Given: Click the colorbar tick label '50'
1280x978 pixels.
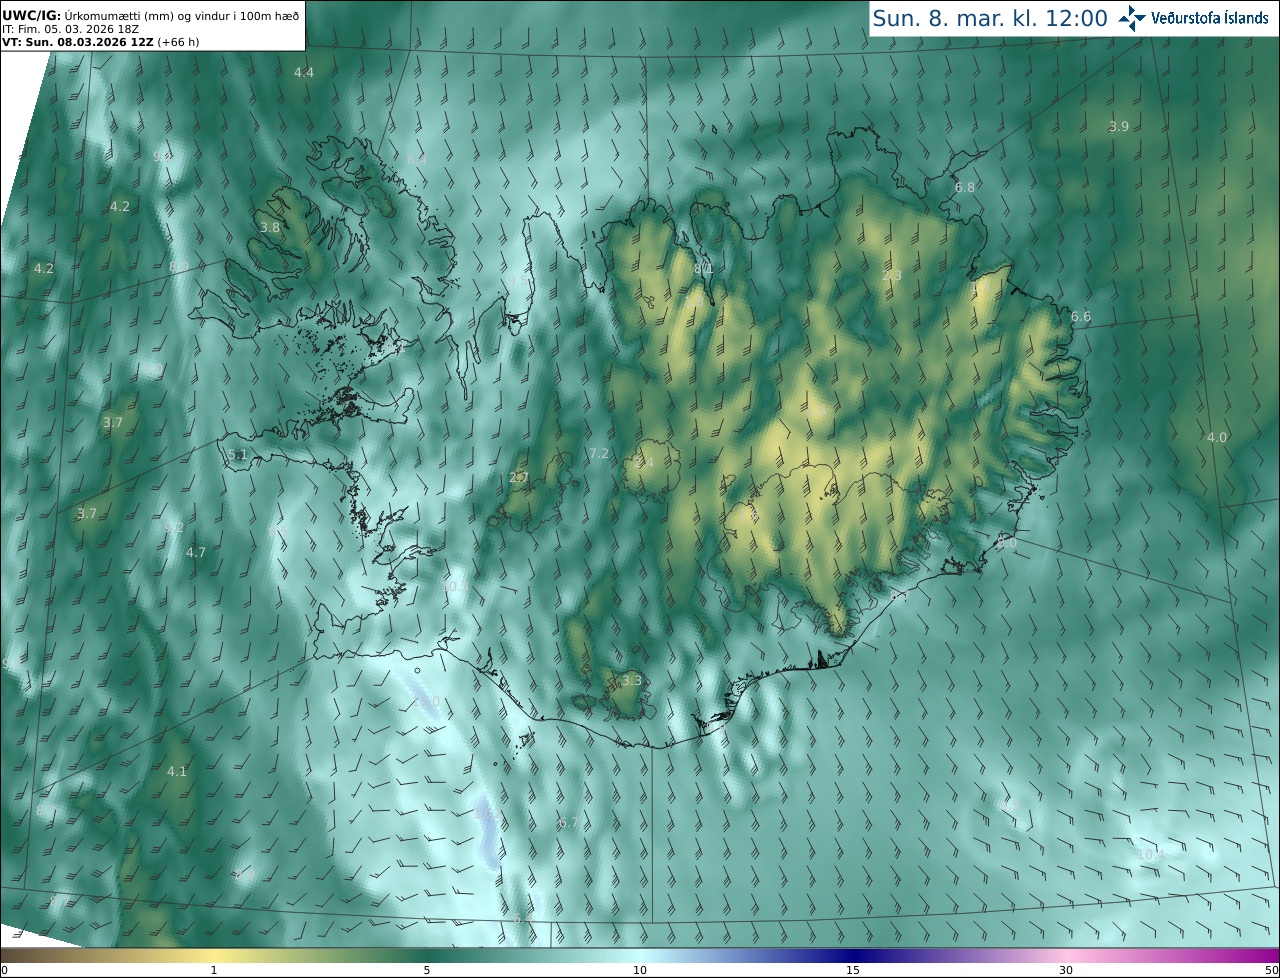Looking at the screenshot, I should point(1272,971).
